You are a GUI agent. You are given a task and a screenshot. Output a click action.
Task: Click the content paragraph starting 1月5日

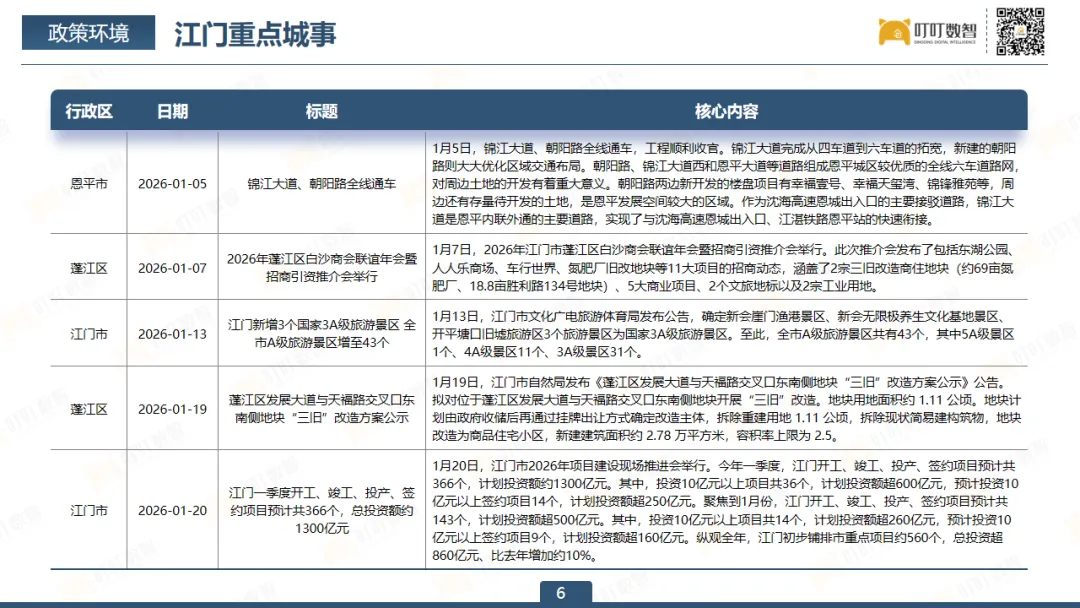(725, 184)
